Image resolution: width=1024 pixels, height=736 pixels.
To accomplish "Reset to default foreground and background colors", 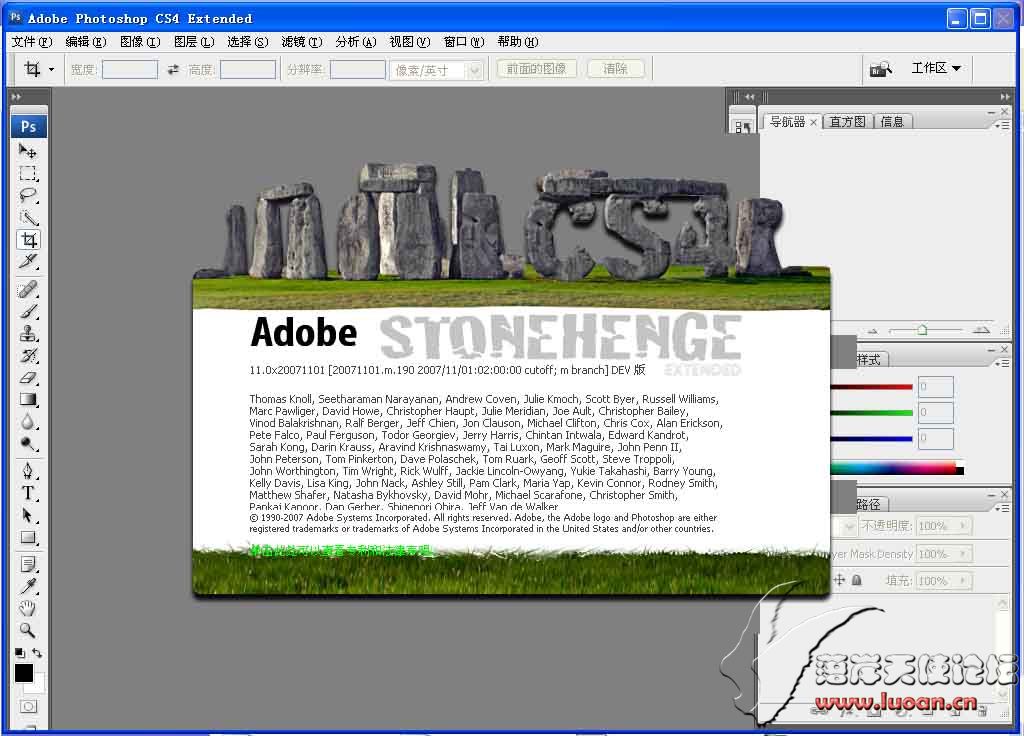I will coord(20,652).
